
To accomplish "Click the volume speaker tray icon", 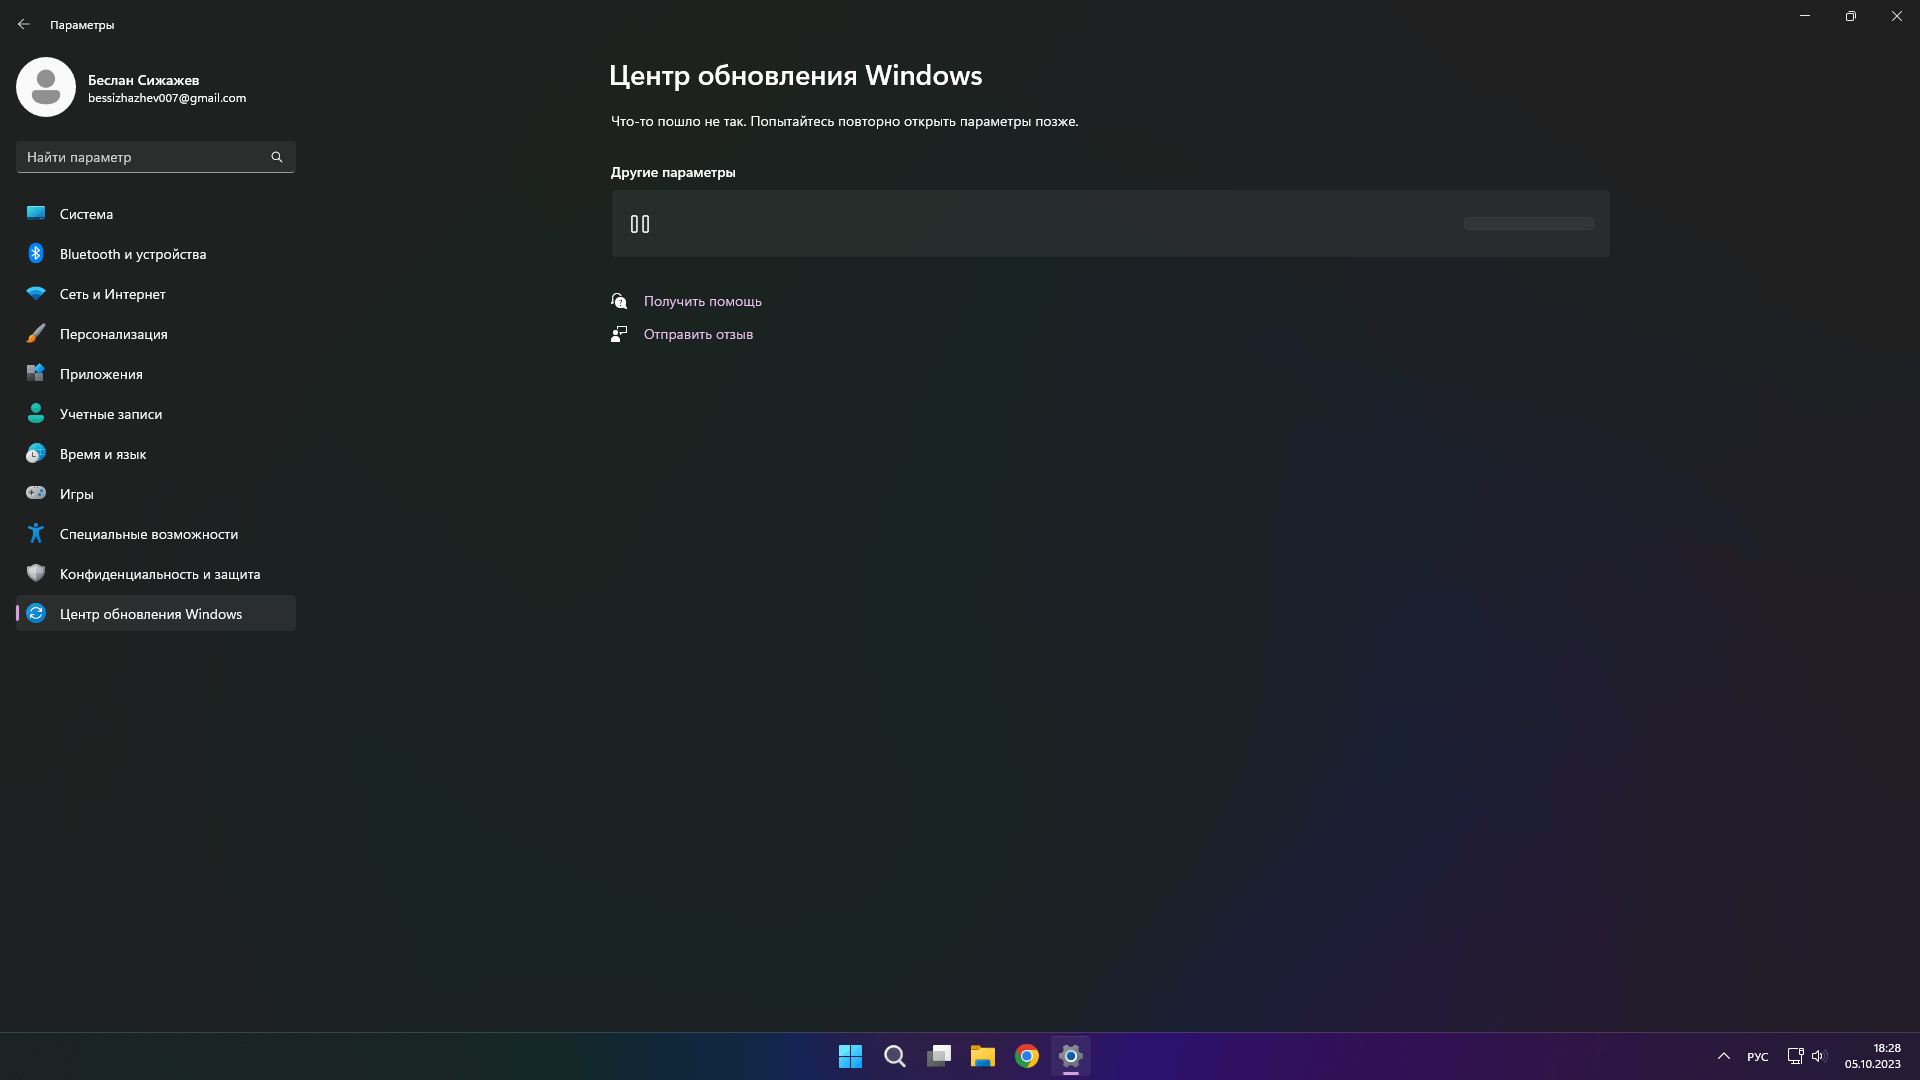I will point(1819,1056).
